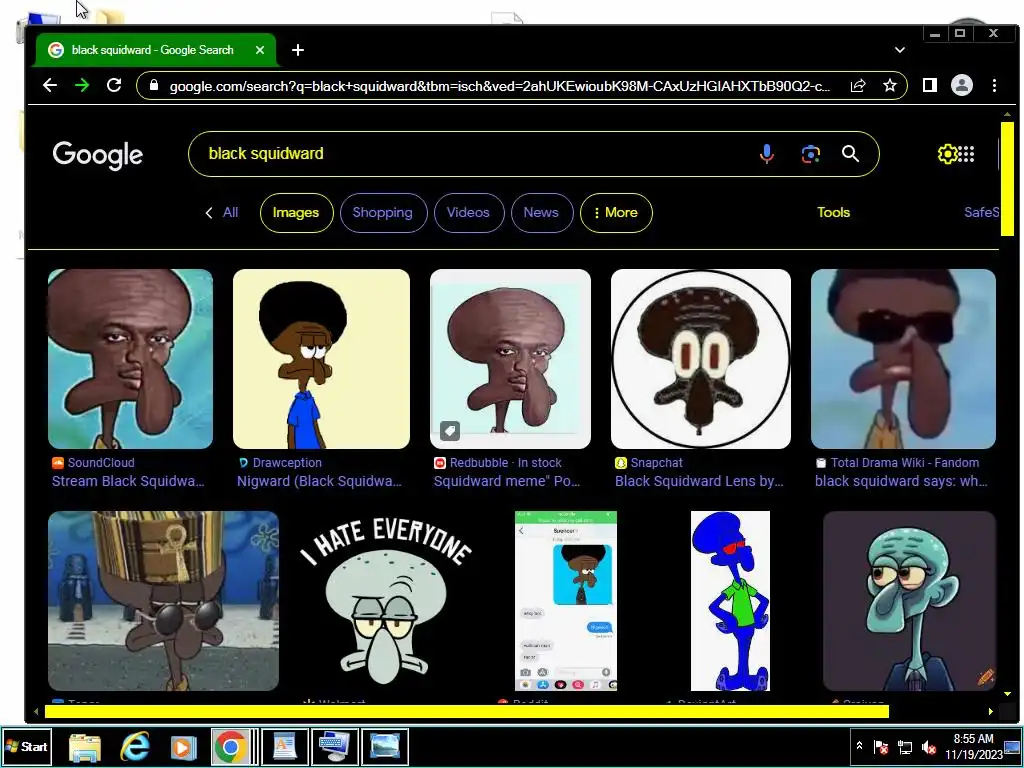Viewport: 1024px width, 768px height.
Task: Click the Redbubble In stock label
Action: pyautogui.click(x=498, y=462)
